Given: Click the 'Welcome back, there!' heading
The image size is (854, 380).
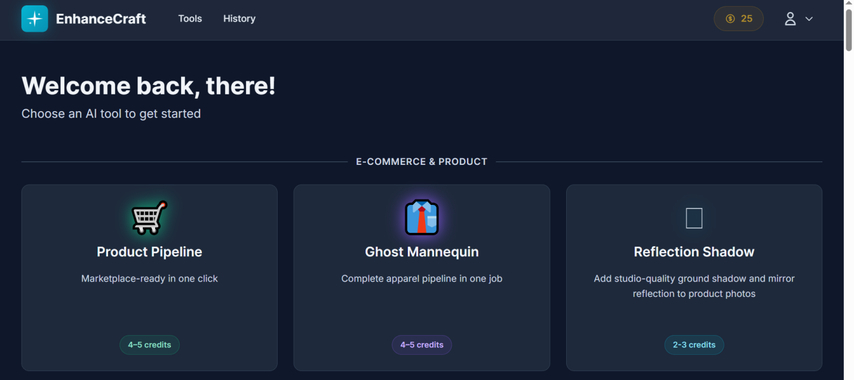Looking at the screenshot, I should click(x=148, y=86).
